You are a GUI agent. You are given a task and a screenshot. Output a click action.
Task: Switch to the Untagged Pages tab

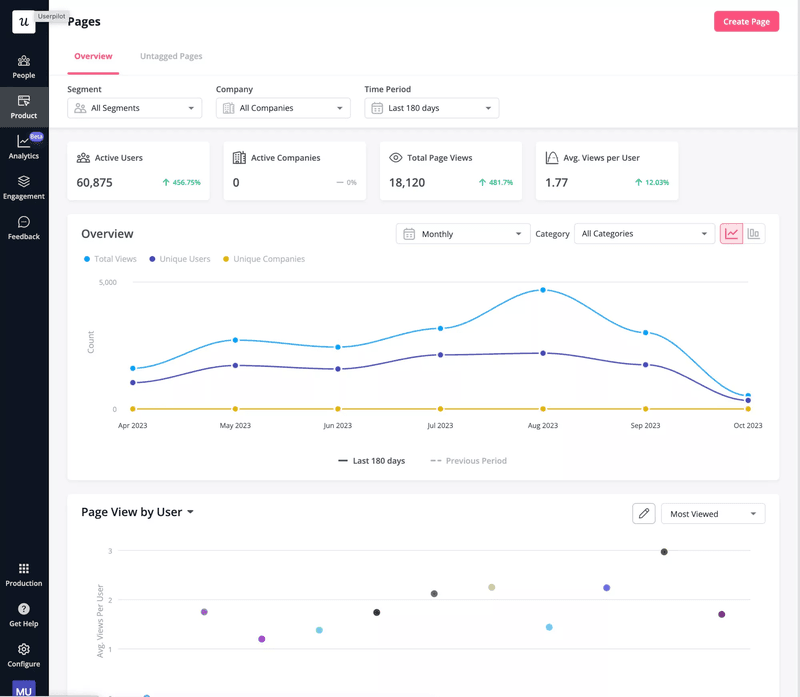pyautogui.click(x=171, y=56)
